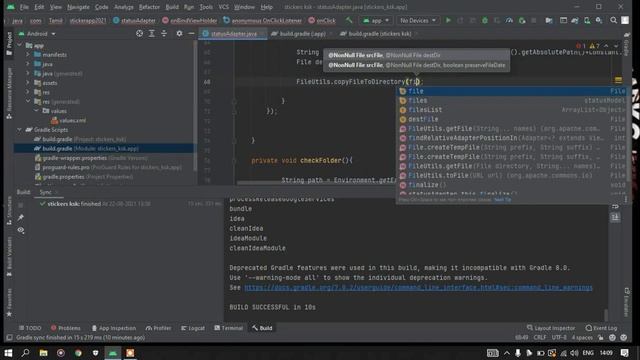Open the Gradle docs link in build output
The image size is (640, 360).
[418, 288]
